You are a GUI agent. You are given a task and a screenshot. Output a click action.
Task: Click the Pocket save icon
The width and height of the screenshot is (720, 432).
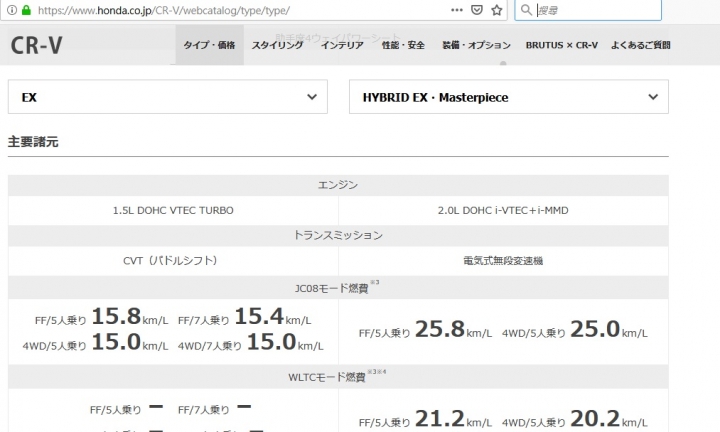pos(477,10)
